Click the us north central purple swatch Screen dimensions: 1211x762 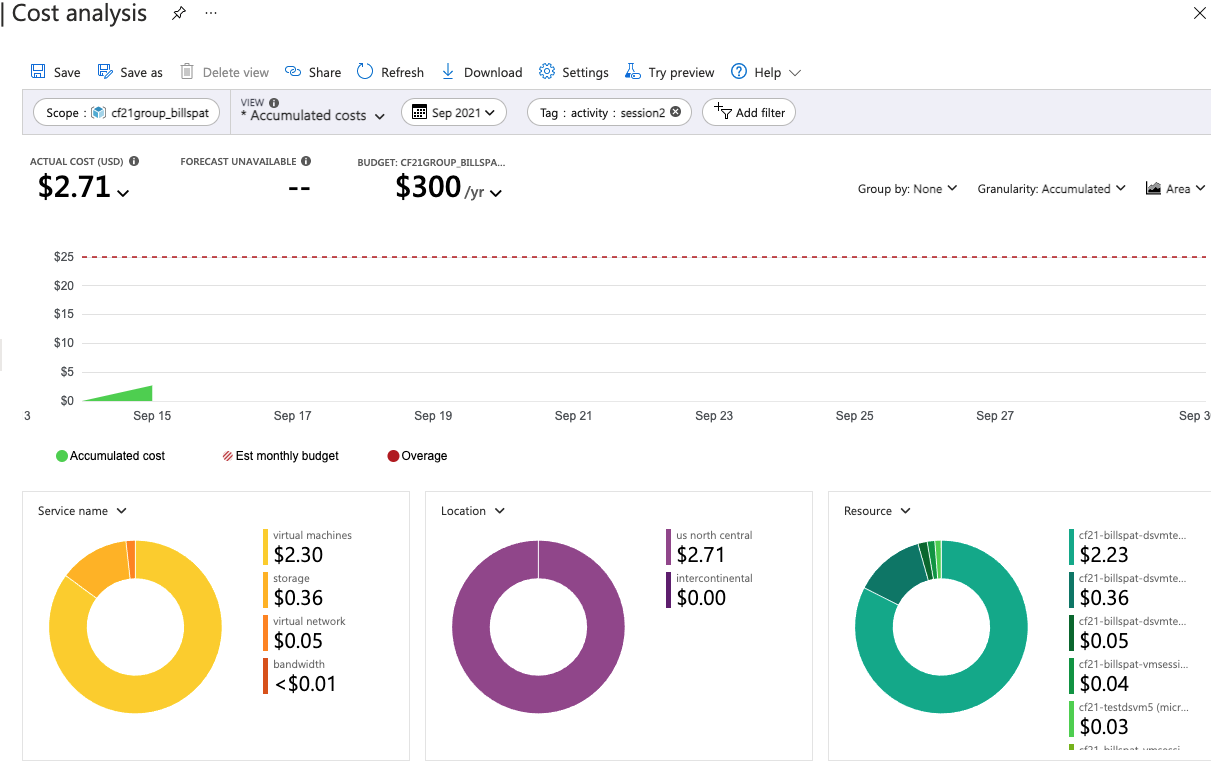point(669,547)
